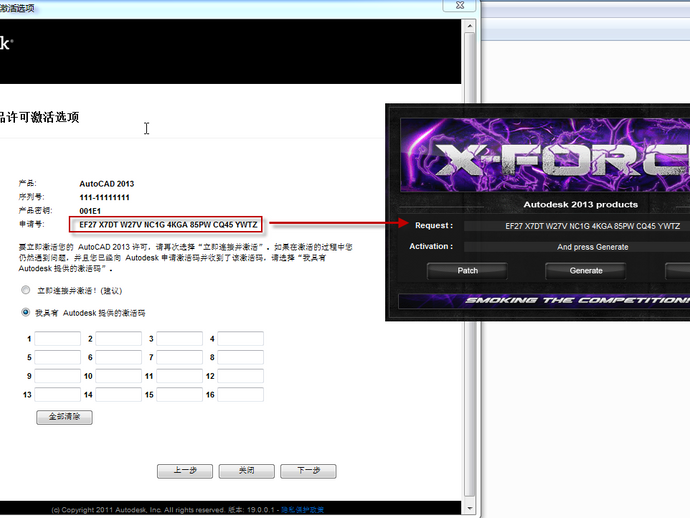The height and width of the screenshot is (518, 690).
Task: Click activation code field number 9
Action: 58,376
